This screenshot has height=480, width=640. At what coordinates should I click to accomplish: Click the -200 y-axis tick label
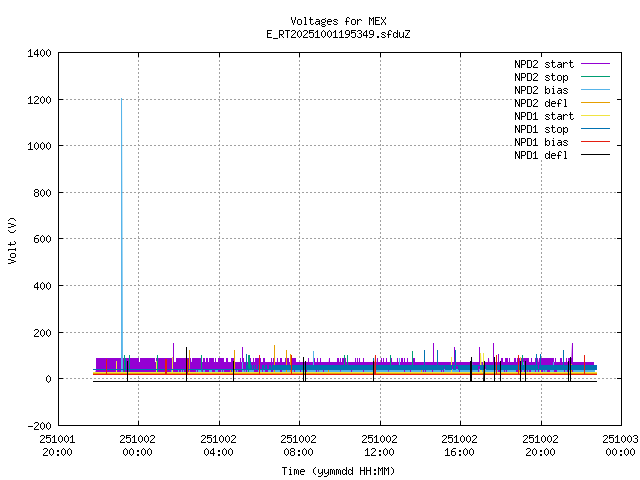click(38, 426)
